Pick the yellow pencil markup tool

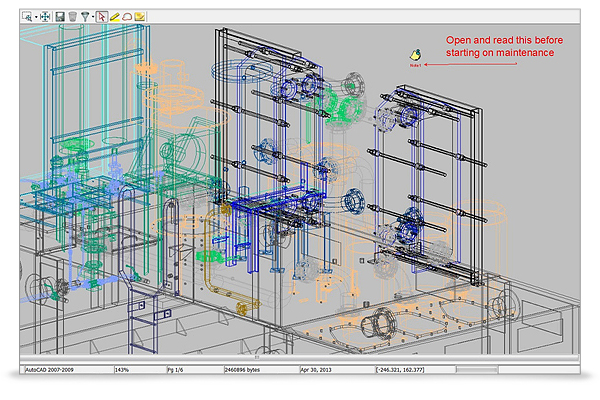tap(116, 17)
